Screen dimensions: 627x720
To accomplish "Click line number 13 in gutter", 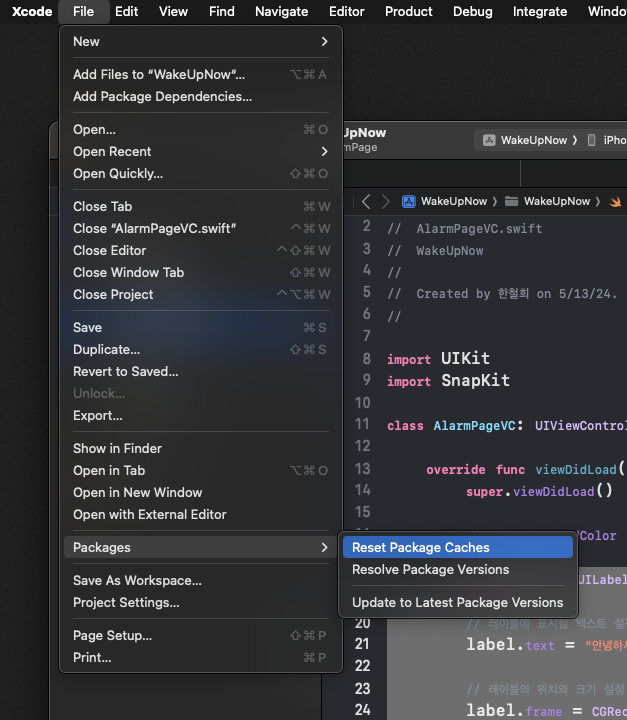I will [x=362, y=469].
